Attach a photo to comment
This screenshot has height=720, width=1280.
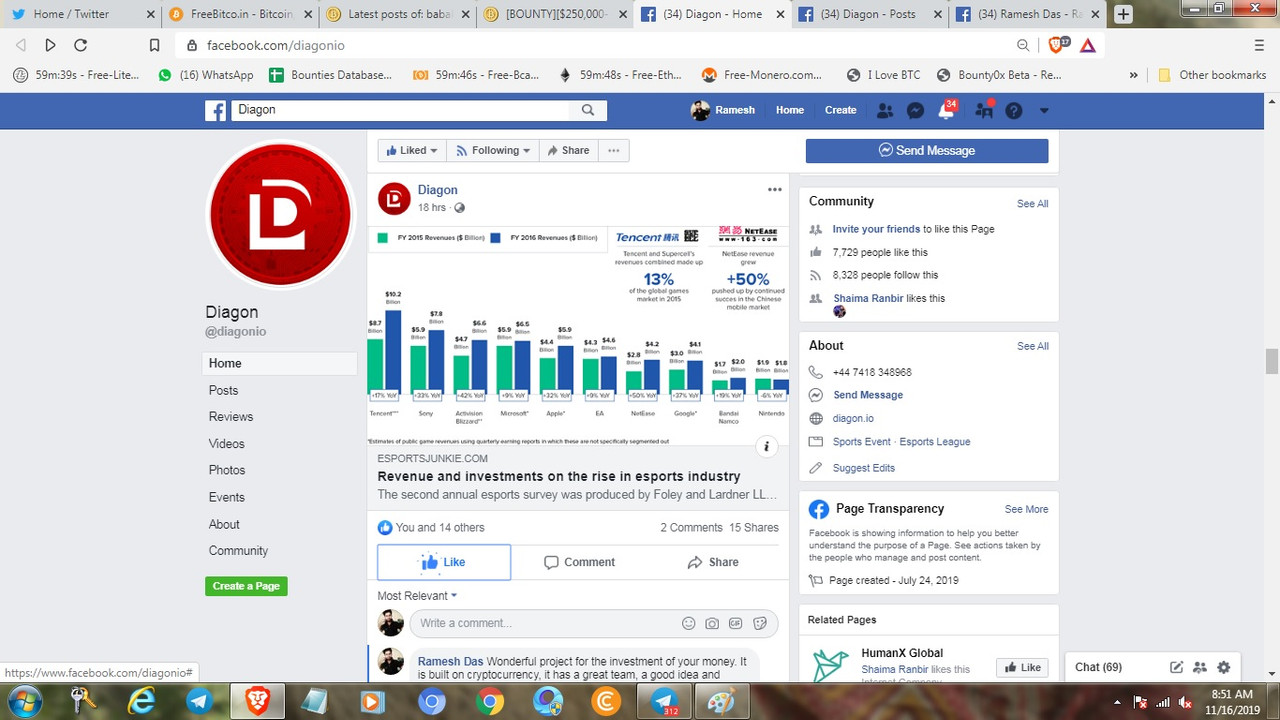[x=712, y=623]
